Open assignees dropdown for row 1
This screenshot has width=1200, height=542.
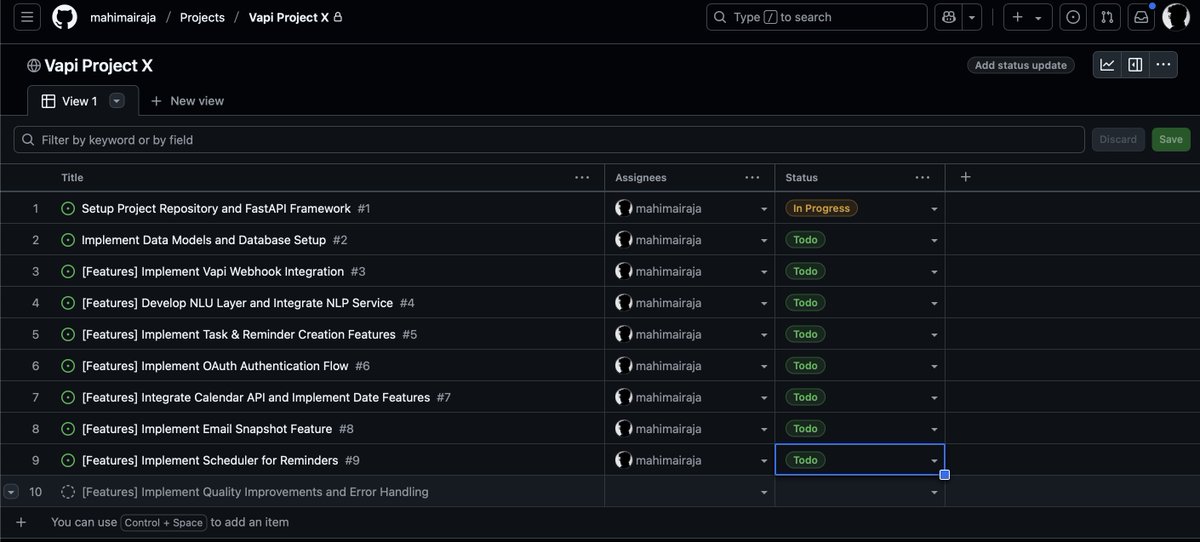pos(764,209)
